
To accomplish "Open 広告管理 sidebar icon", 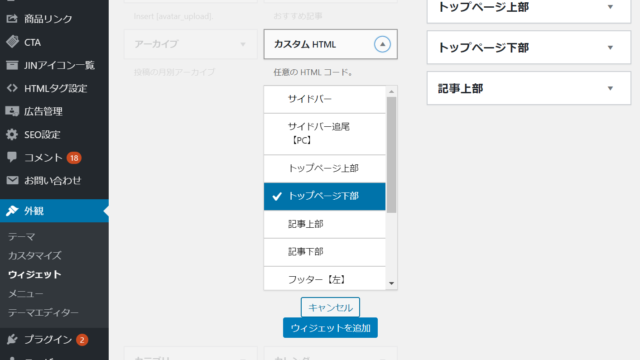I will [x=12, y=111].
